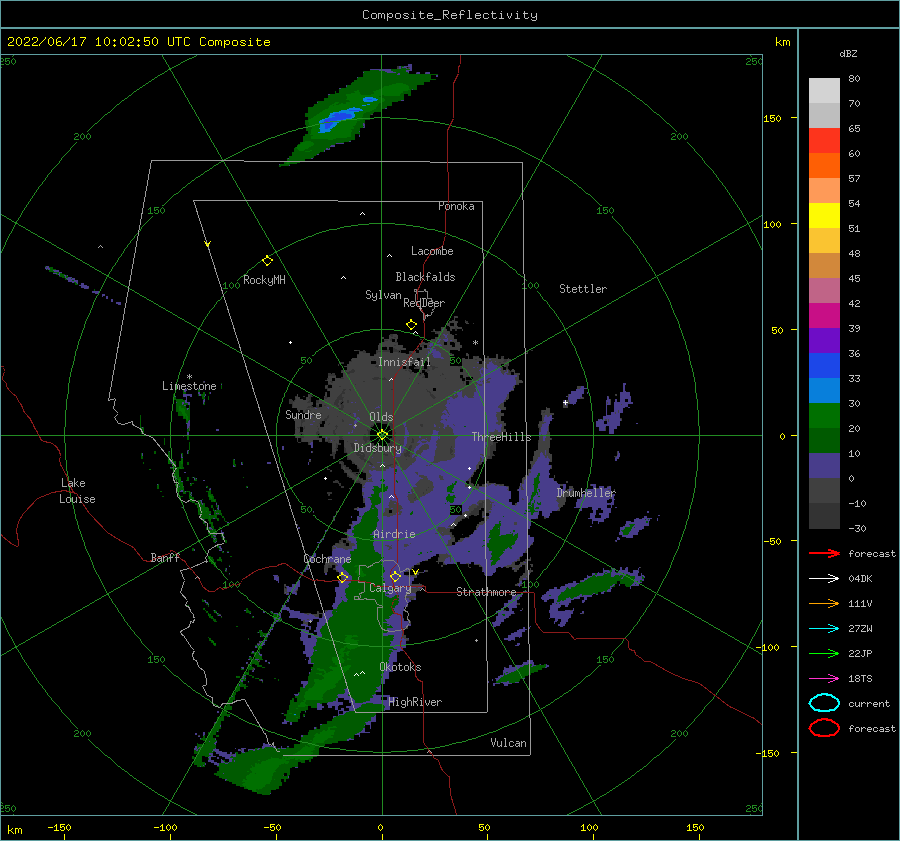Click the darkest gray -10 dBZ swatch
The height and width of the screenshot is (841, 900).
click(x=824, y=516)
